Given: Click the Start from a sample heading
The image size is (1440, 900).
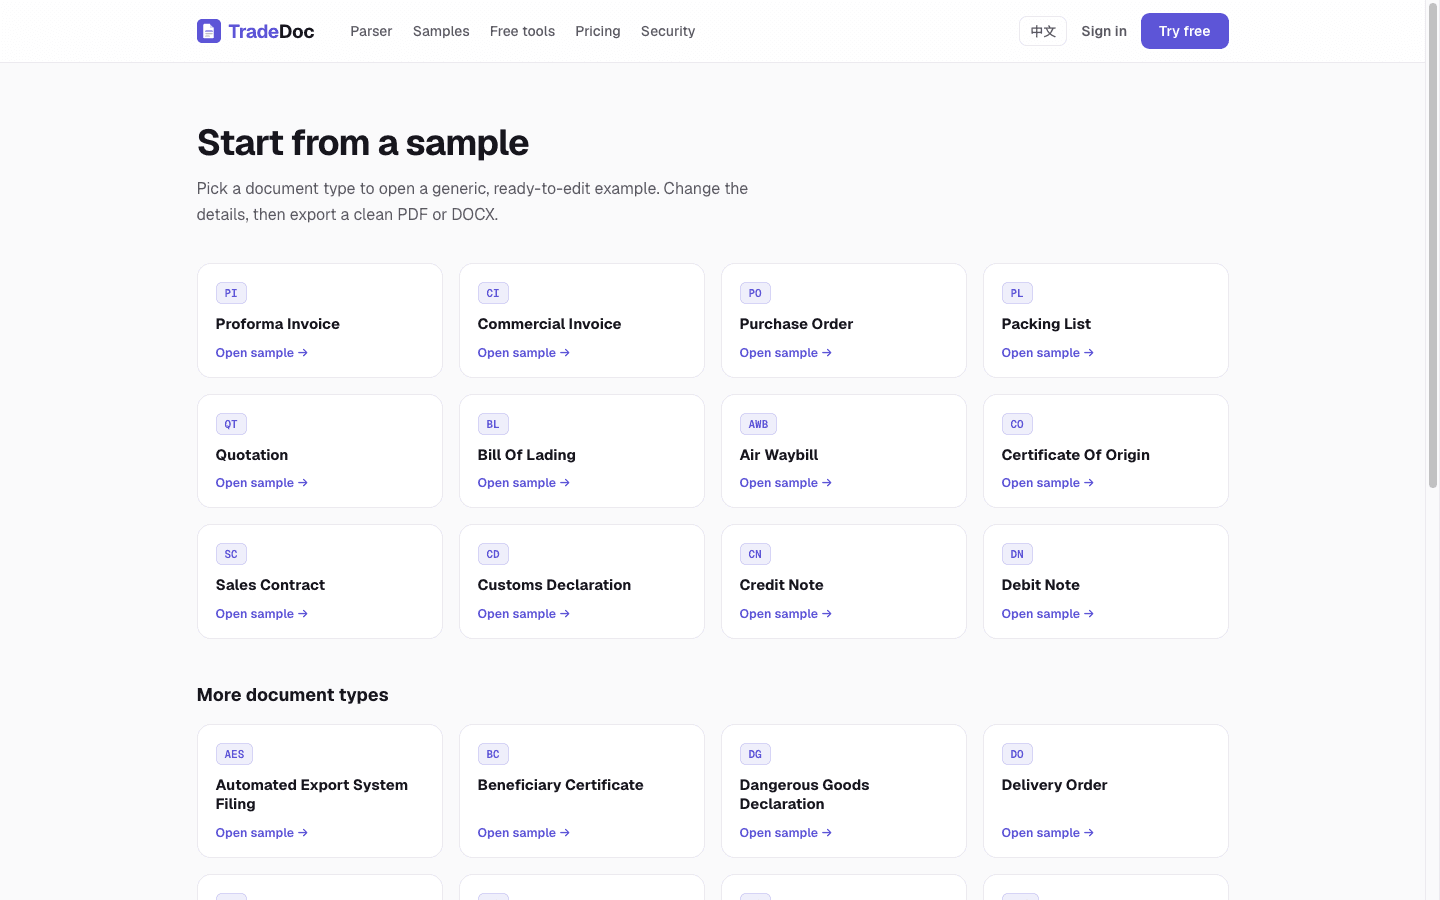Looking at the screenshot, I should (x=363, y=143).
